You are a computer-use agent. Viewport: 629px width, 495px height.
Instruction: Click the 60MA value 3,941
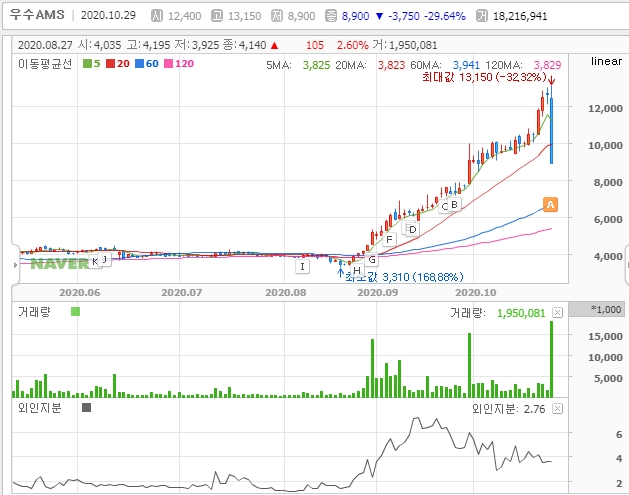[x=466, y=65]
